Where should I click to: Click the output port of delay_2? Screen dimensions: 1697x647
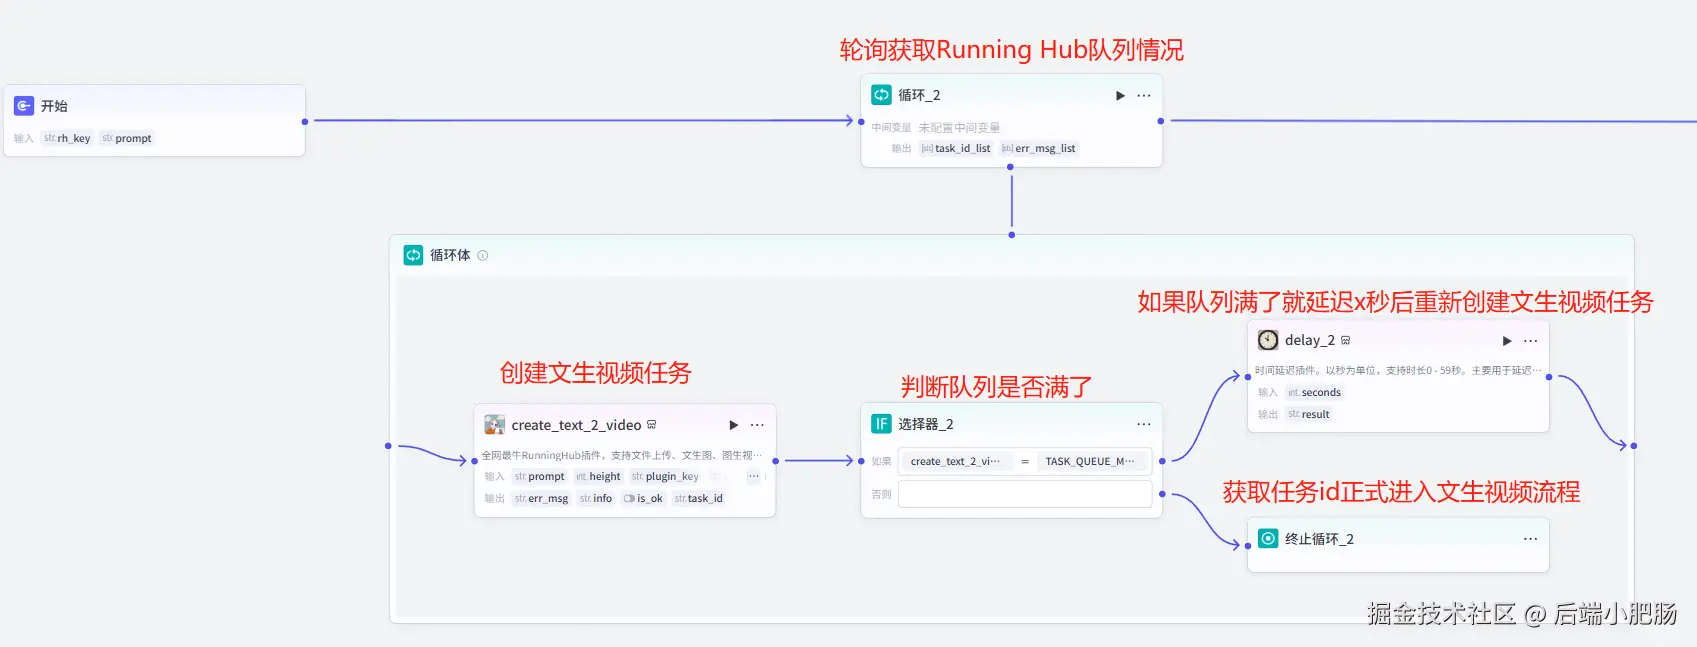pos(1549,377)
